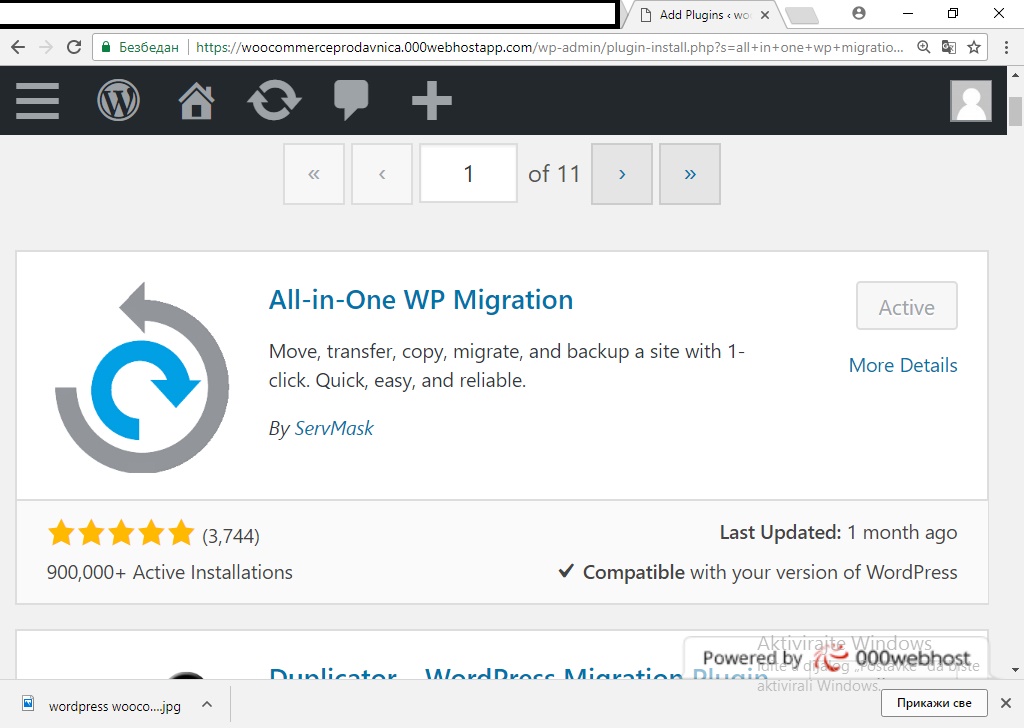The image size is (1024, 728).
Task: Click the Chrome profile person icon
Action: pos(859,13)
